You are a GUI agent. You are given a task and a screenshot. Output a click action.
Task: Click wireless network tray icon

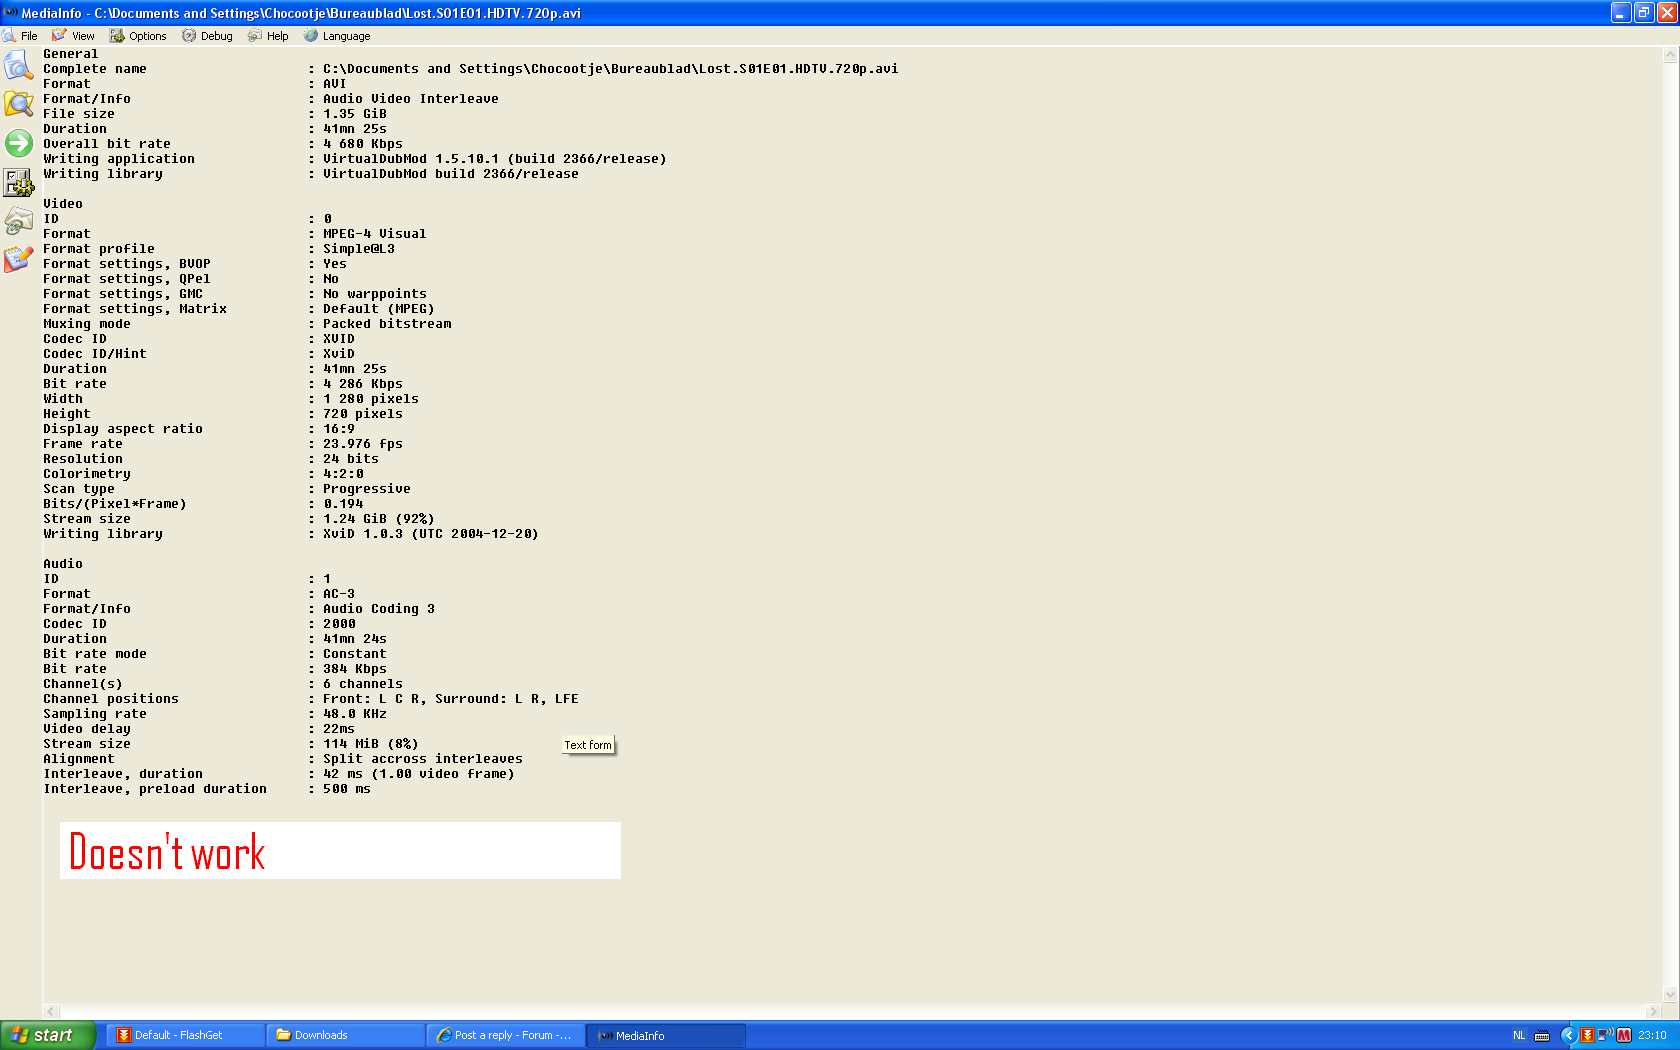click(1605, 1035)
